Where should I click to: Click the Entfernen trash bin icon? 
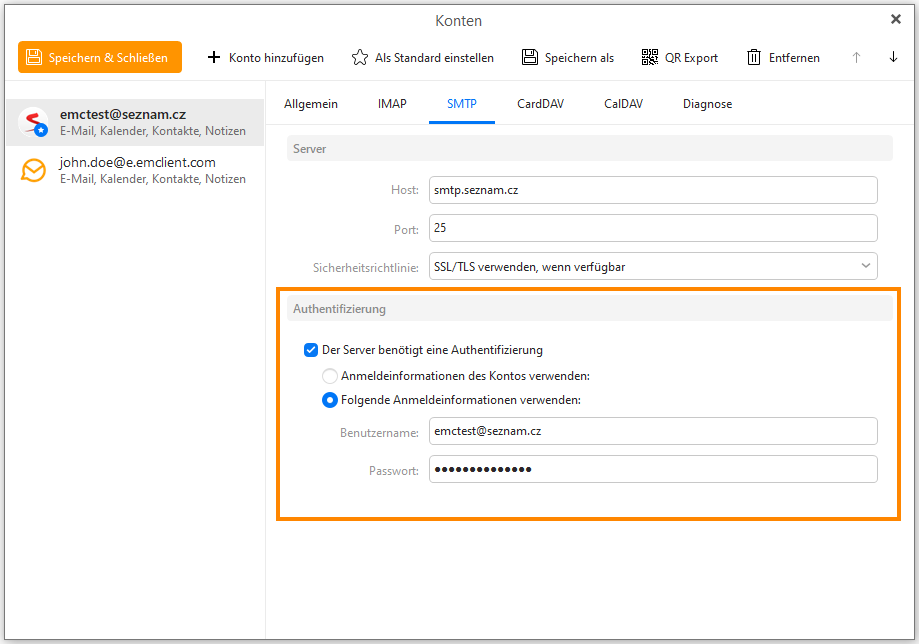(x=754, y=58)
